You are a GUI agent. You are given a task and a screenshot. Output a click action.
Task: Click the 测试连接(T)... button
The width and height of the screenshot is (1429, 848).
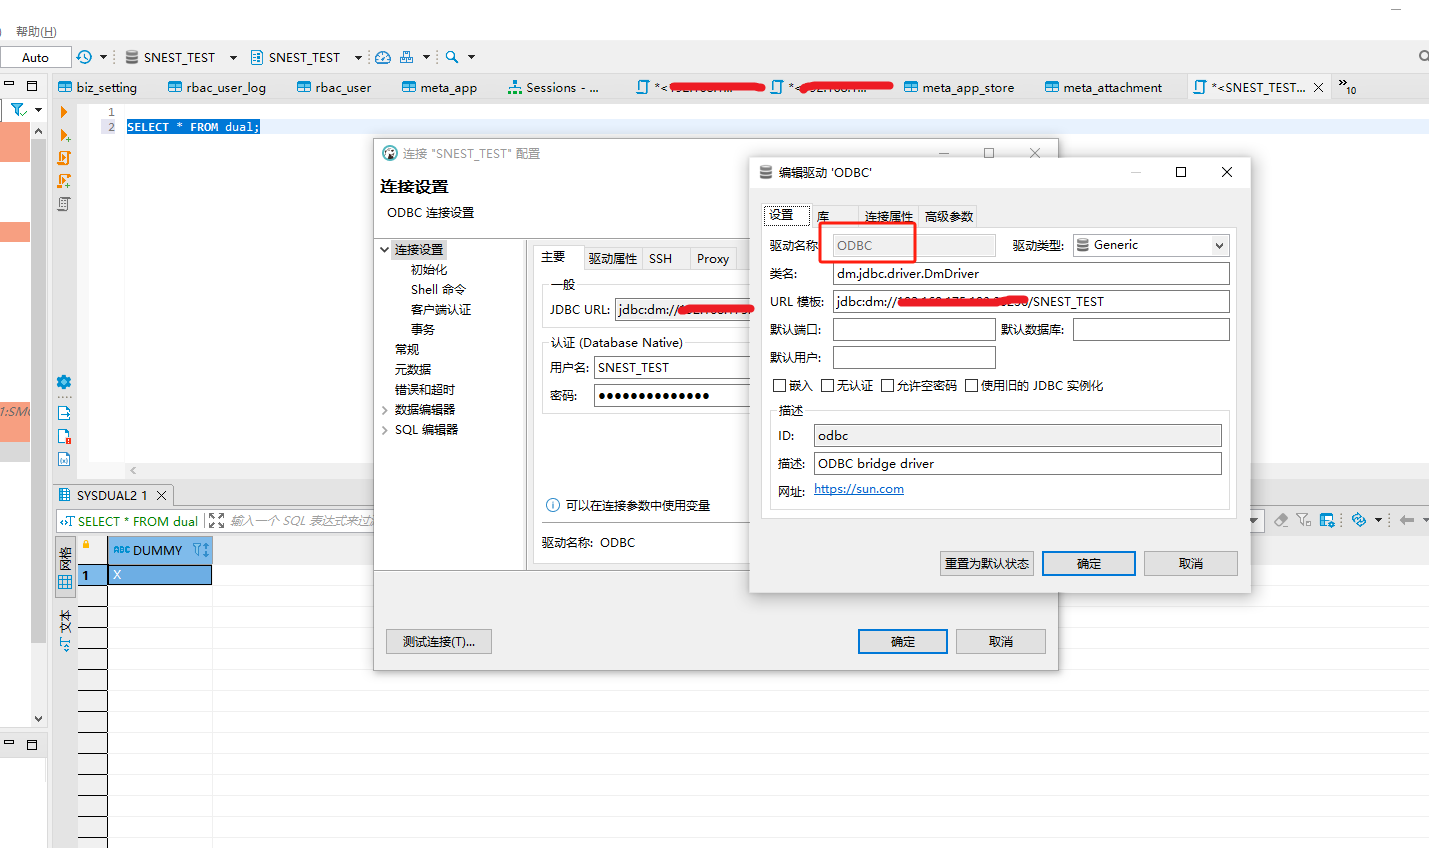tap(438, 642)
